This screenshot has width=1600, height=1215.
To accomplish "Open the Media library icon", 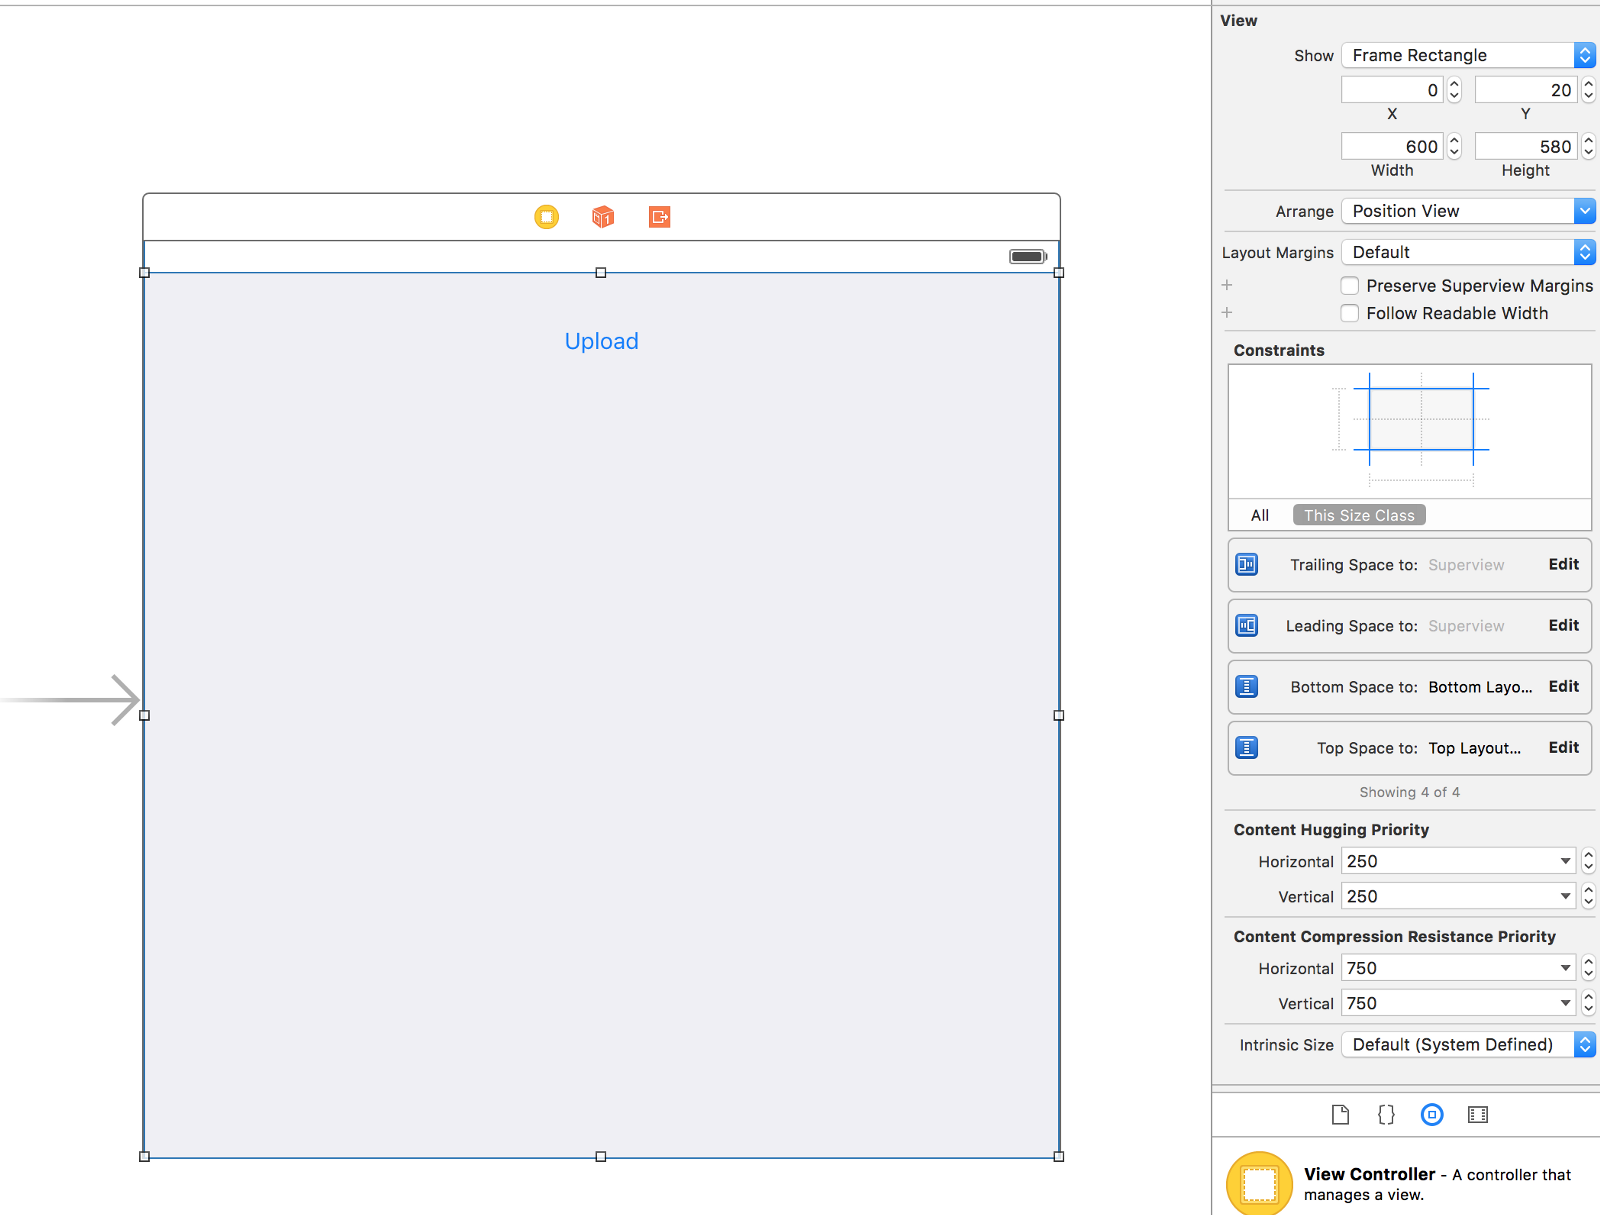I will (x=1478, y=1115).
